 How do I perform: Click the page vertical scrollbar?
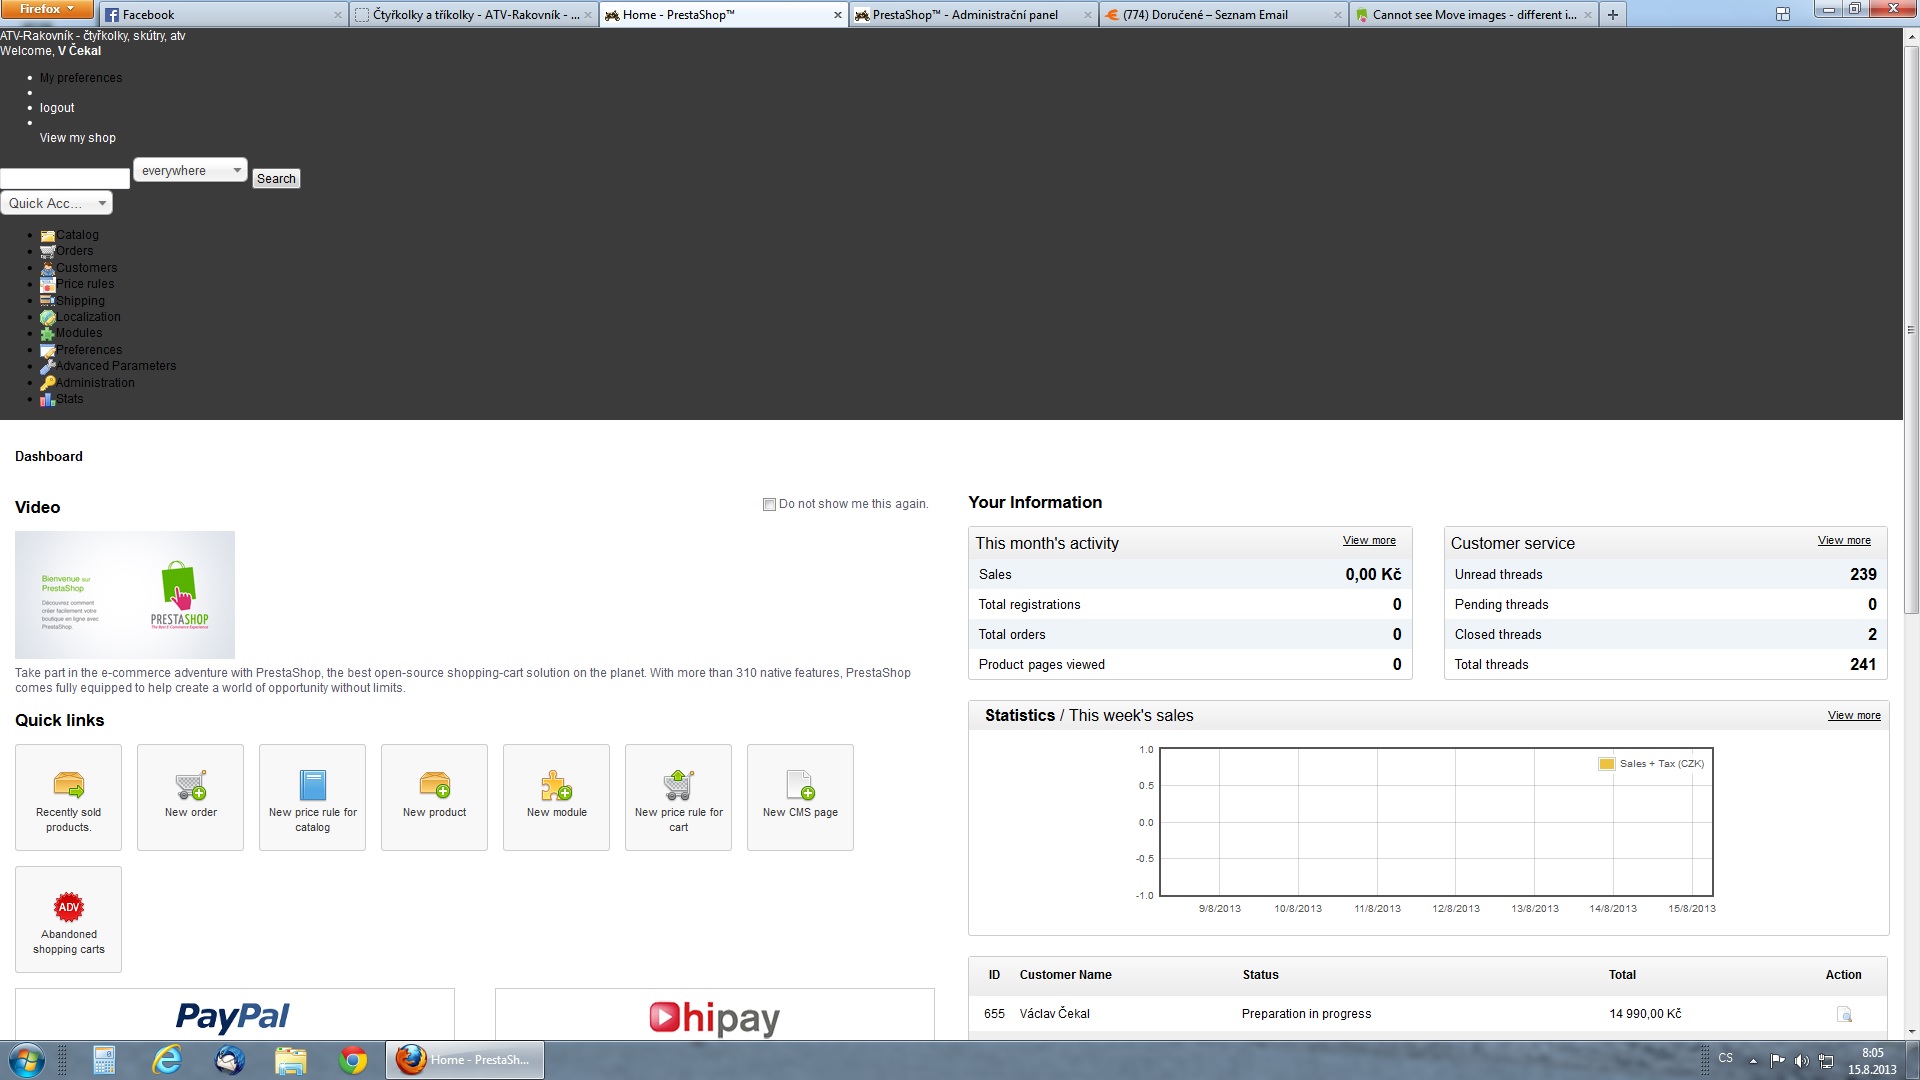pyautogui.click(x=1911, y=330)
